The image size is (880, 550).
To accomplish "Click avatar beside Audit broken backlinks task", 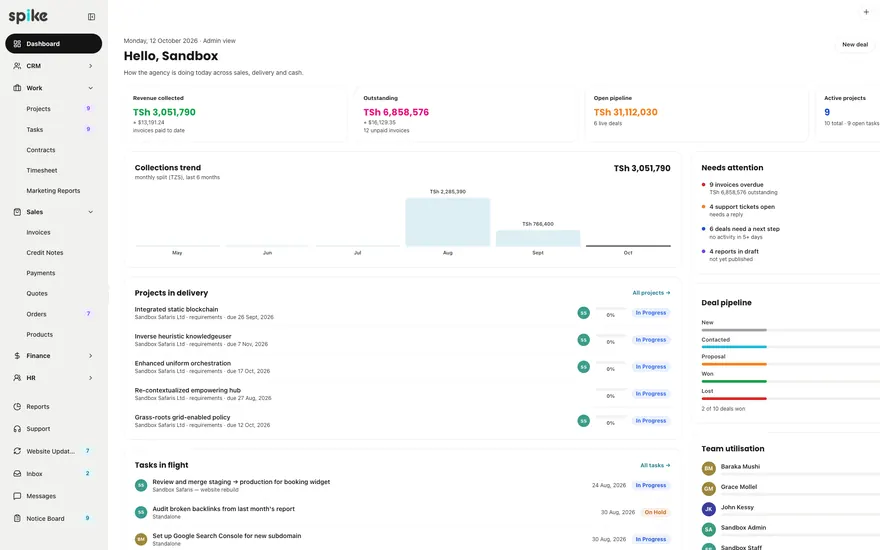I will click(x=141, y=512).
